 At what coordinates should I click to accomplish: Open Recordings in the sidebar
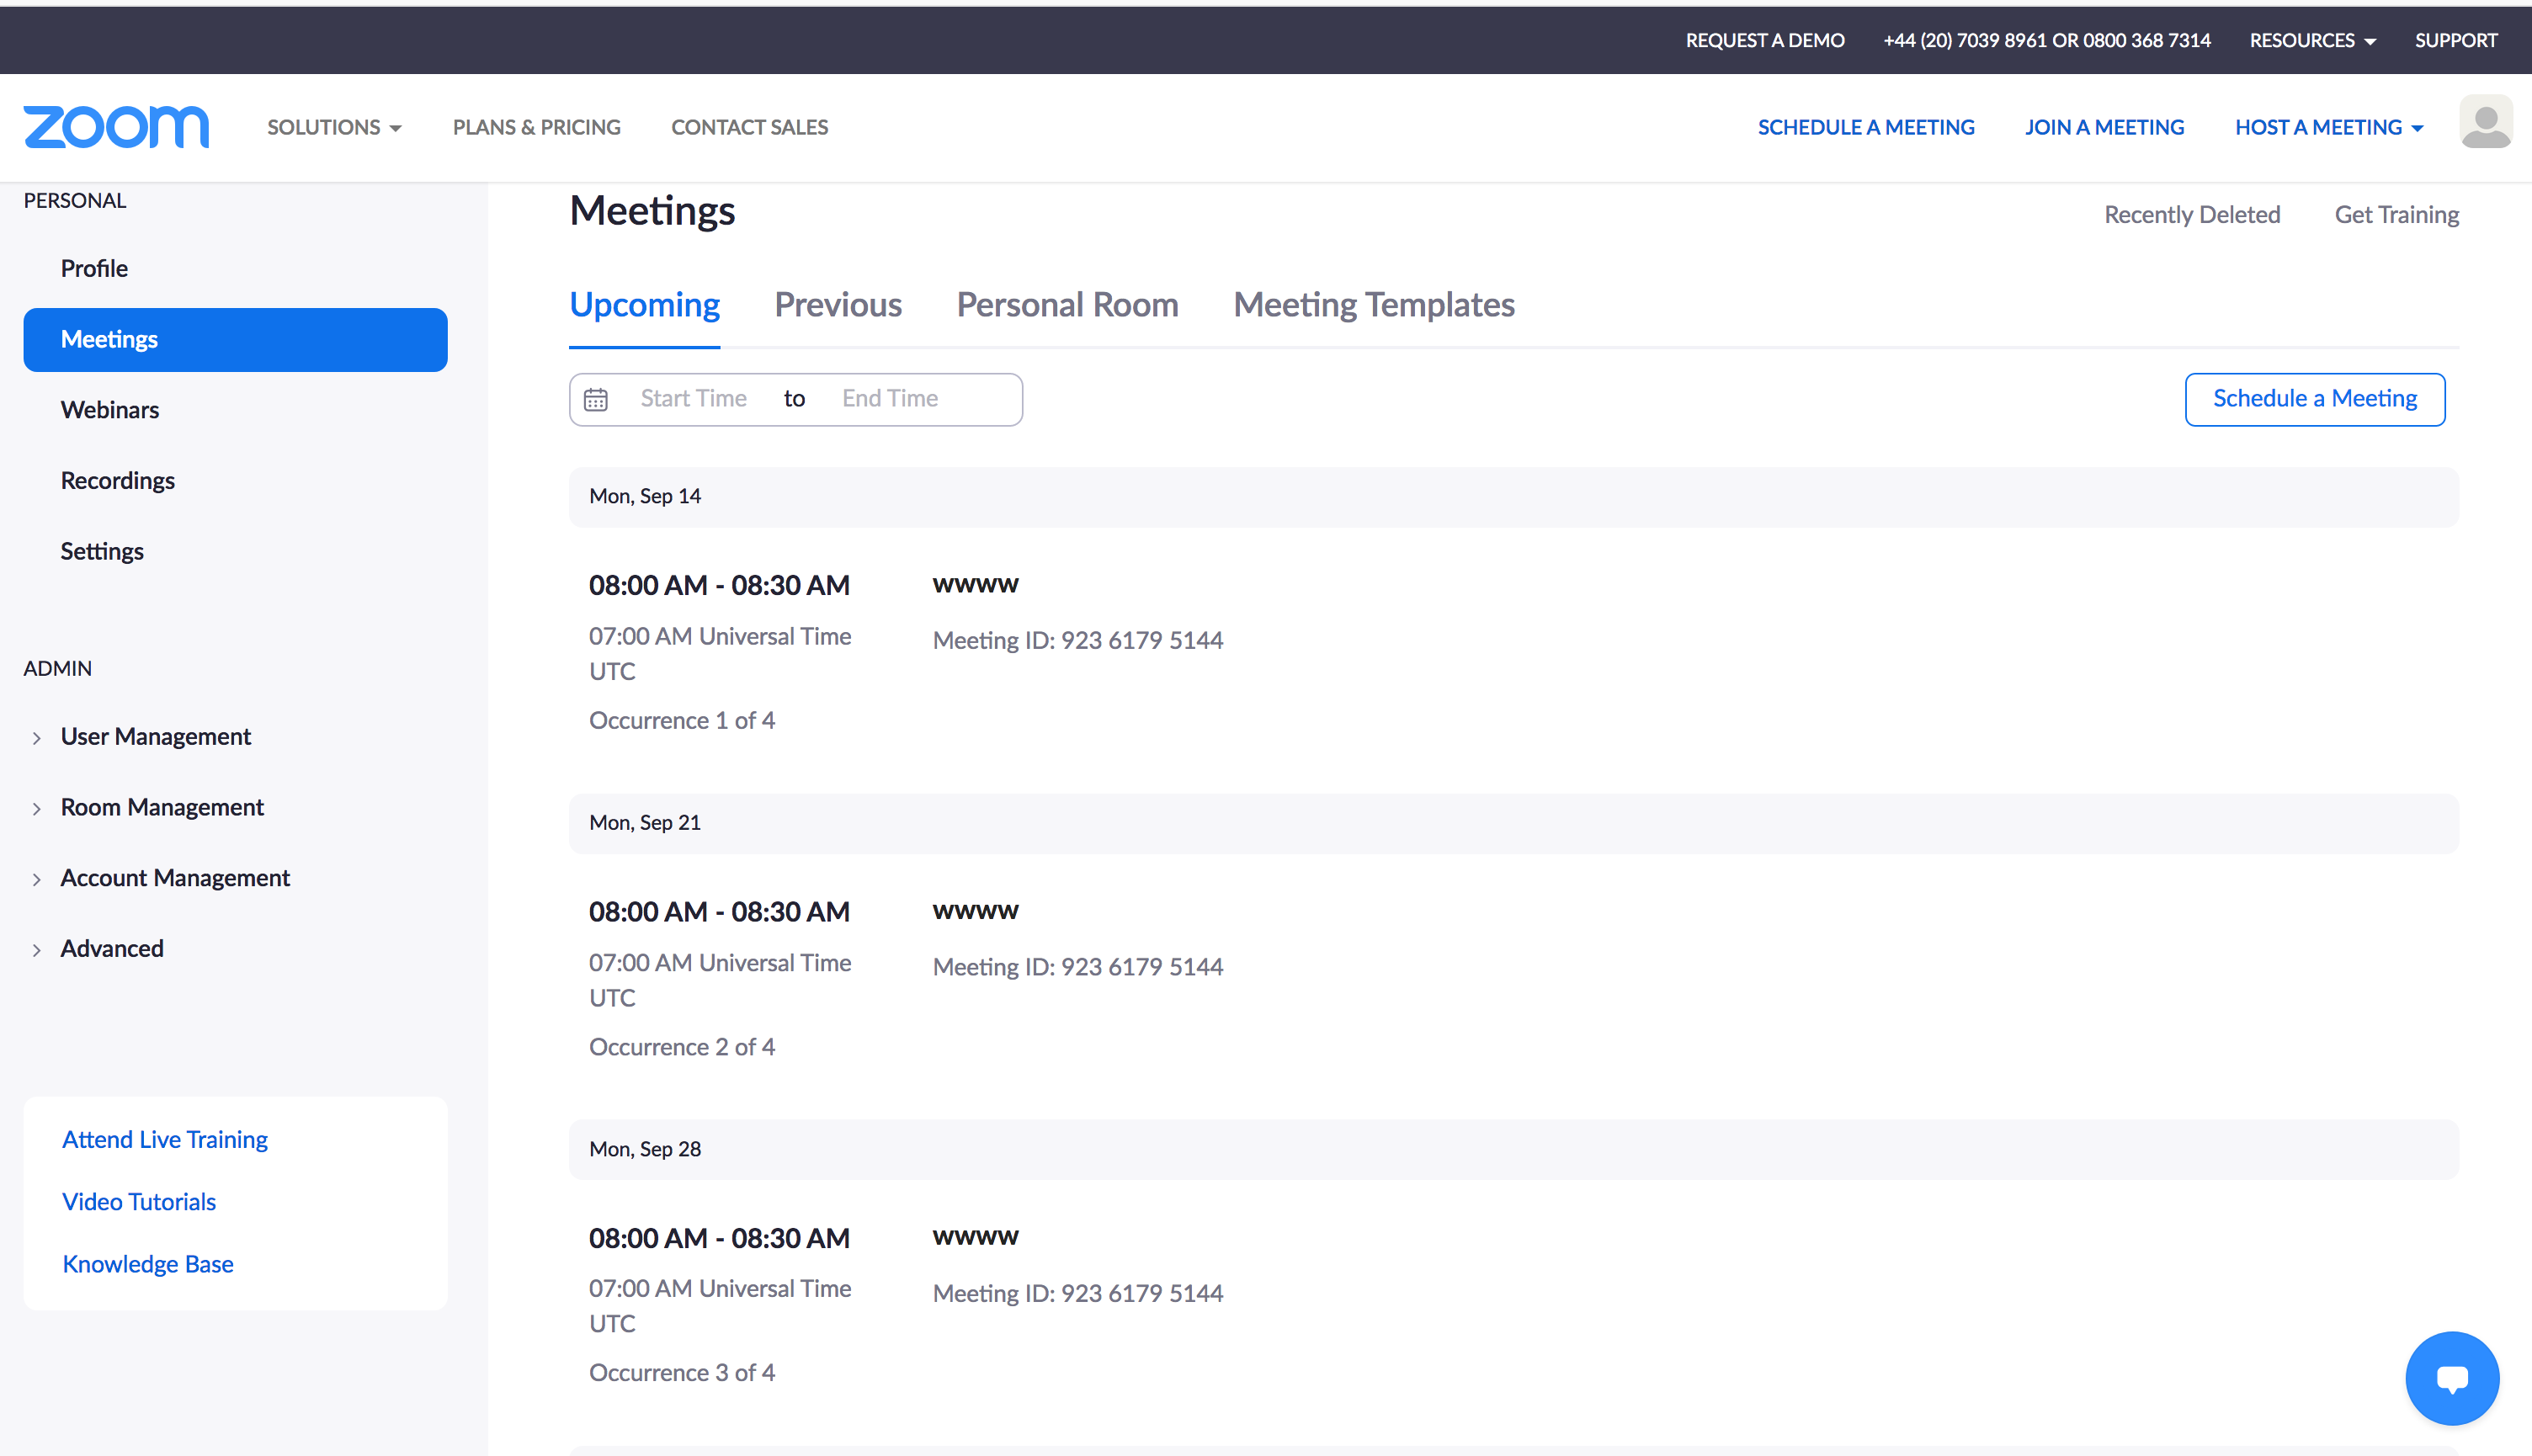point(117,480)
